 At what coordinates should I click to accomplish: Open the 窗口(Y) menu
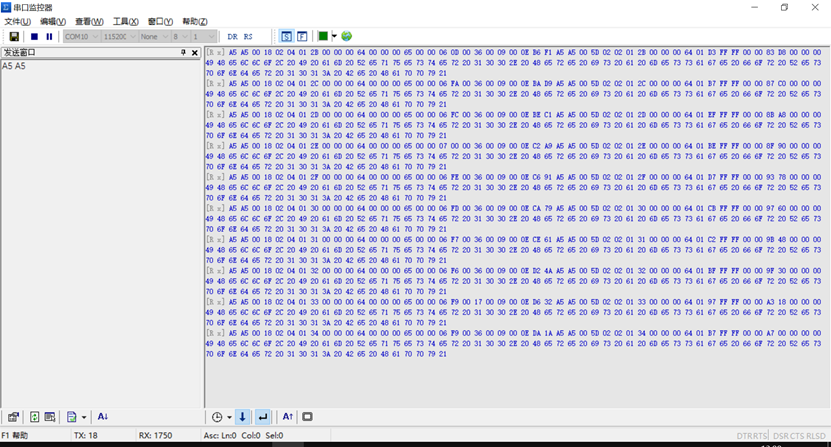click(160, 22)
